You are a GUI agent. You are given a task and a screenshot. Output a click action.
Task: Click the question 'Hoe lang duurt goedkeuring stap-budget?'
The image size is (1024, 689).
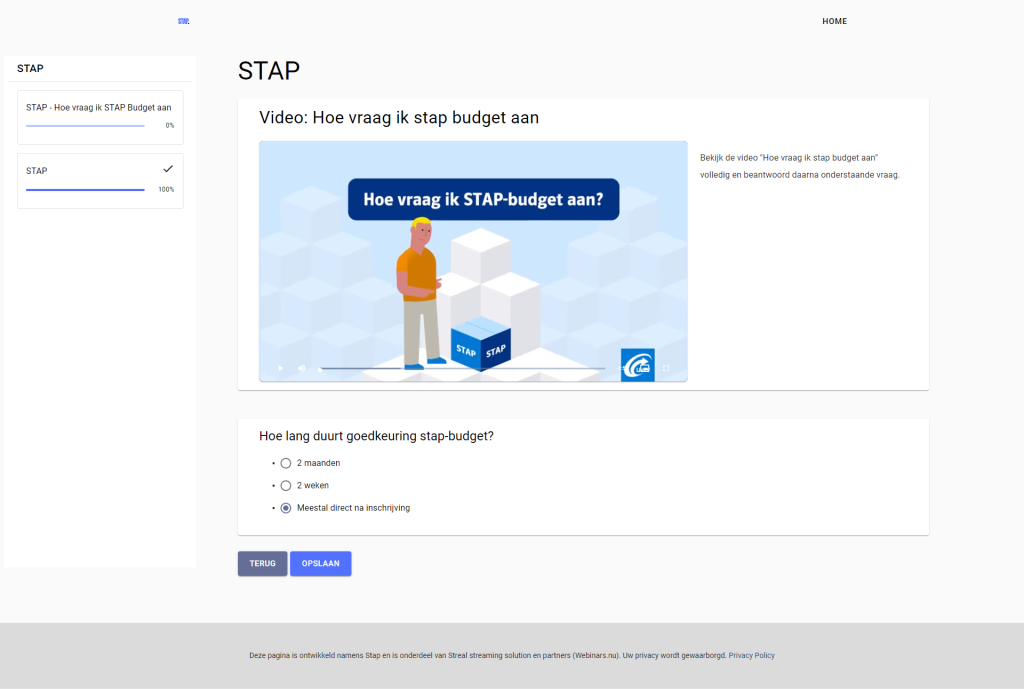[x=376, y=436]
